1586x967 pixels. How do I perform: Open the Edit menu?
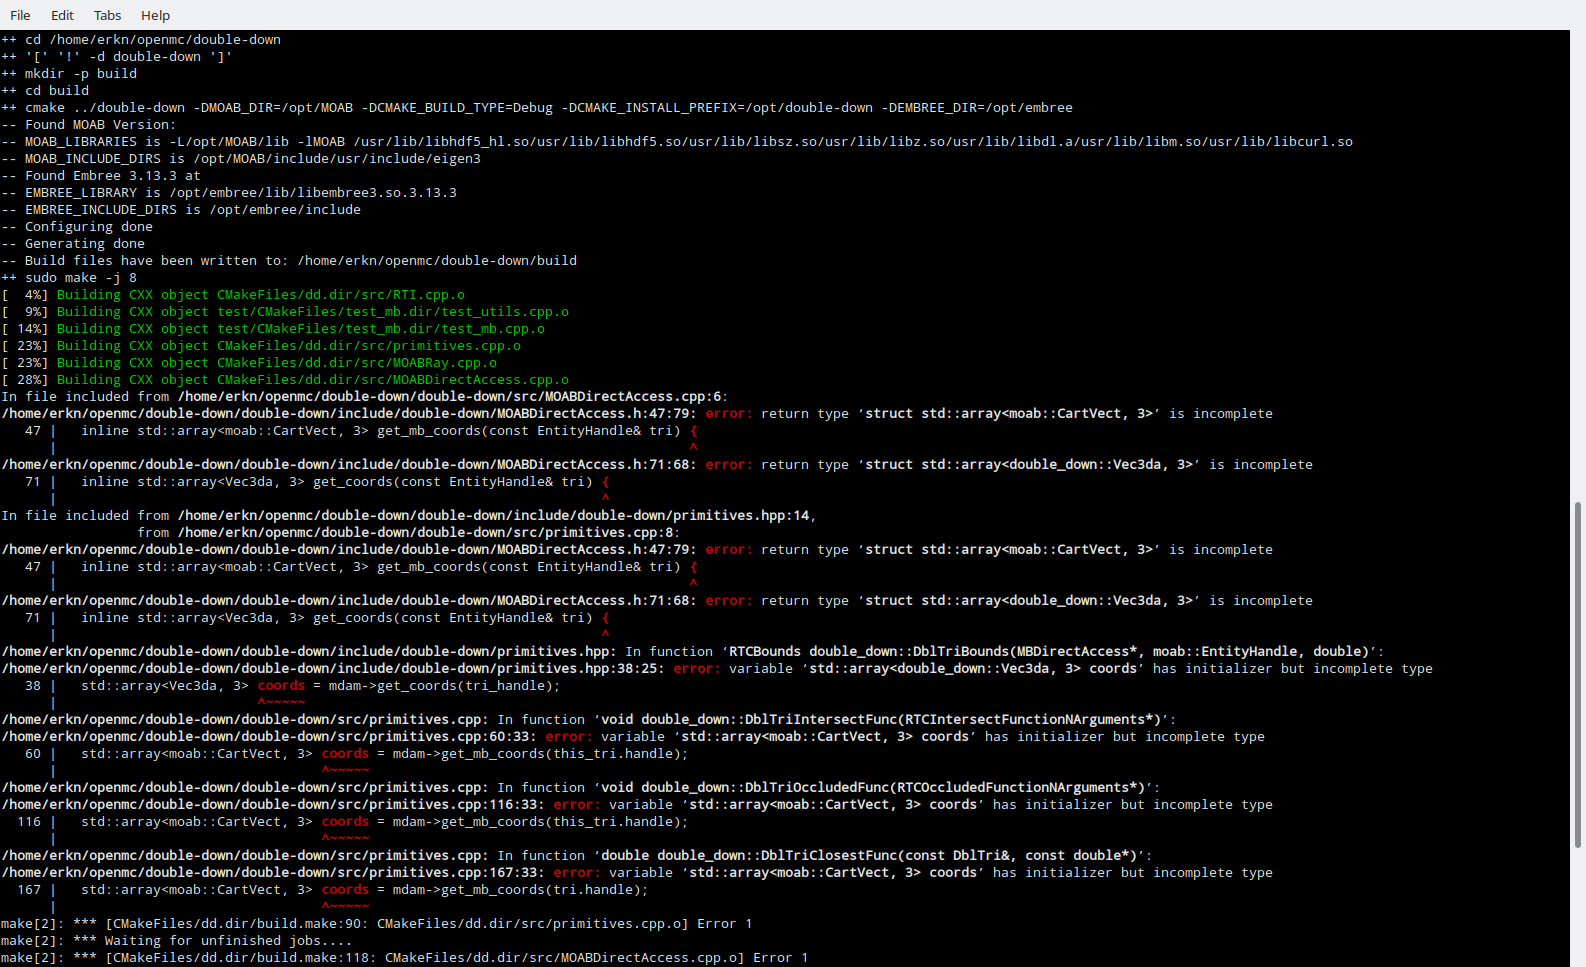[x=62, y=15]
